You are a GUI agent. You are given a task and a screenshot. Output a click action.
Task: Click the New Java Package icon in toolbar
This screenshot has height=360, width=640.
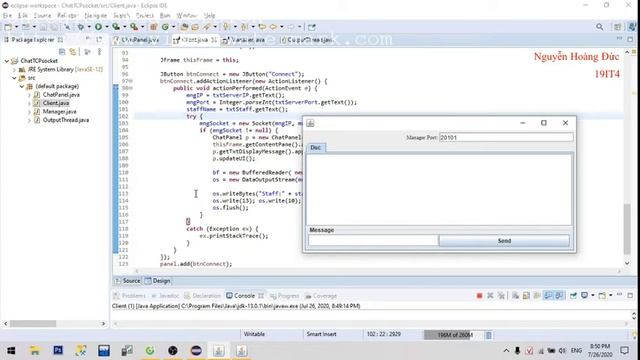coord(153,27)
